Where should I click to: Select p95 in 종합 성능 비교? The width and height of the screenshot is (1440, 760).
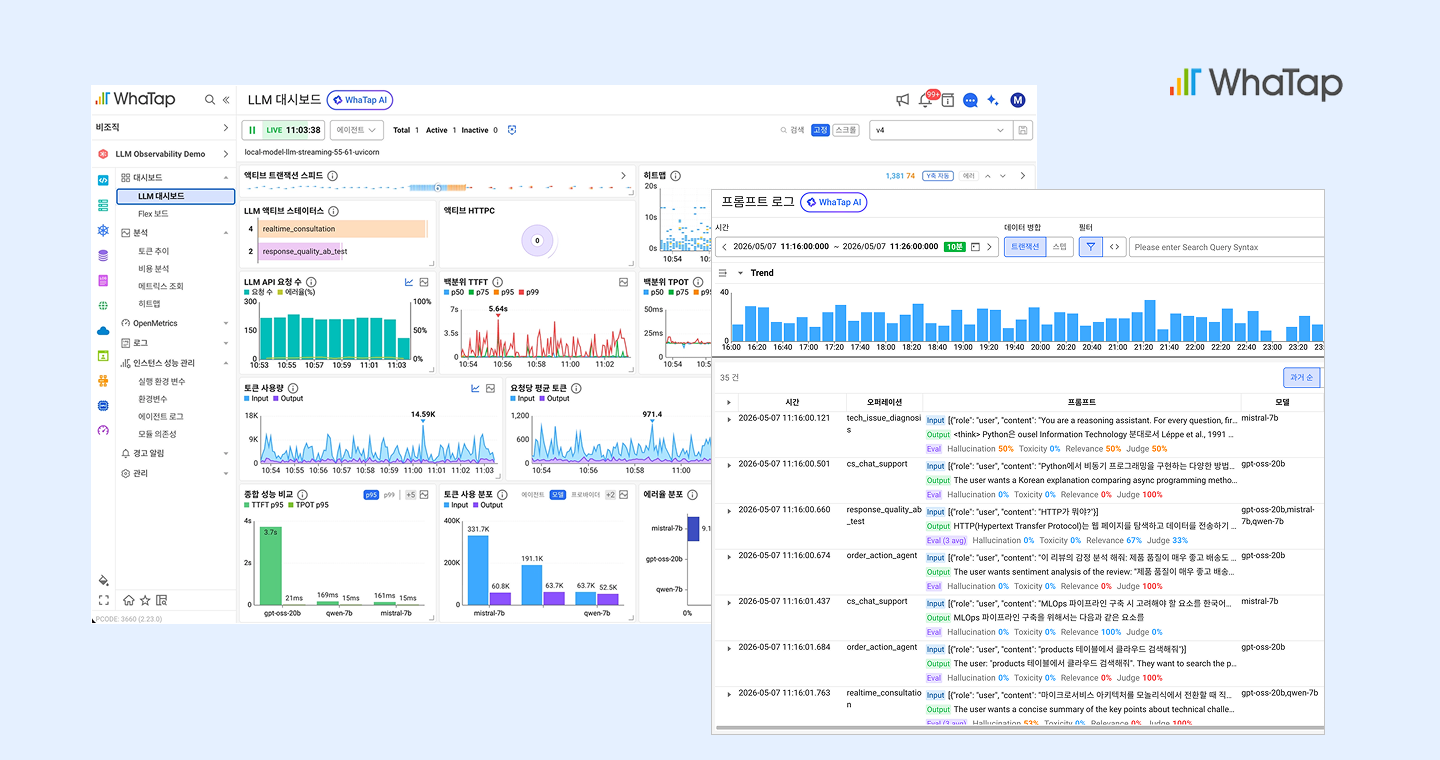371,494
